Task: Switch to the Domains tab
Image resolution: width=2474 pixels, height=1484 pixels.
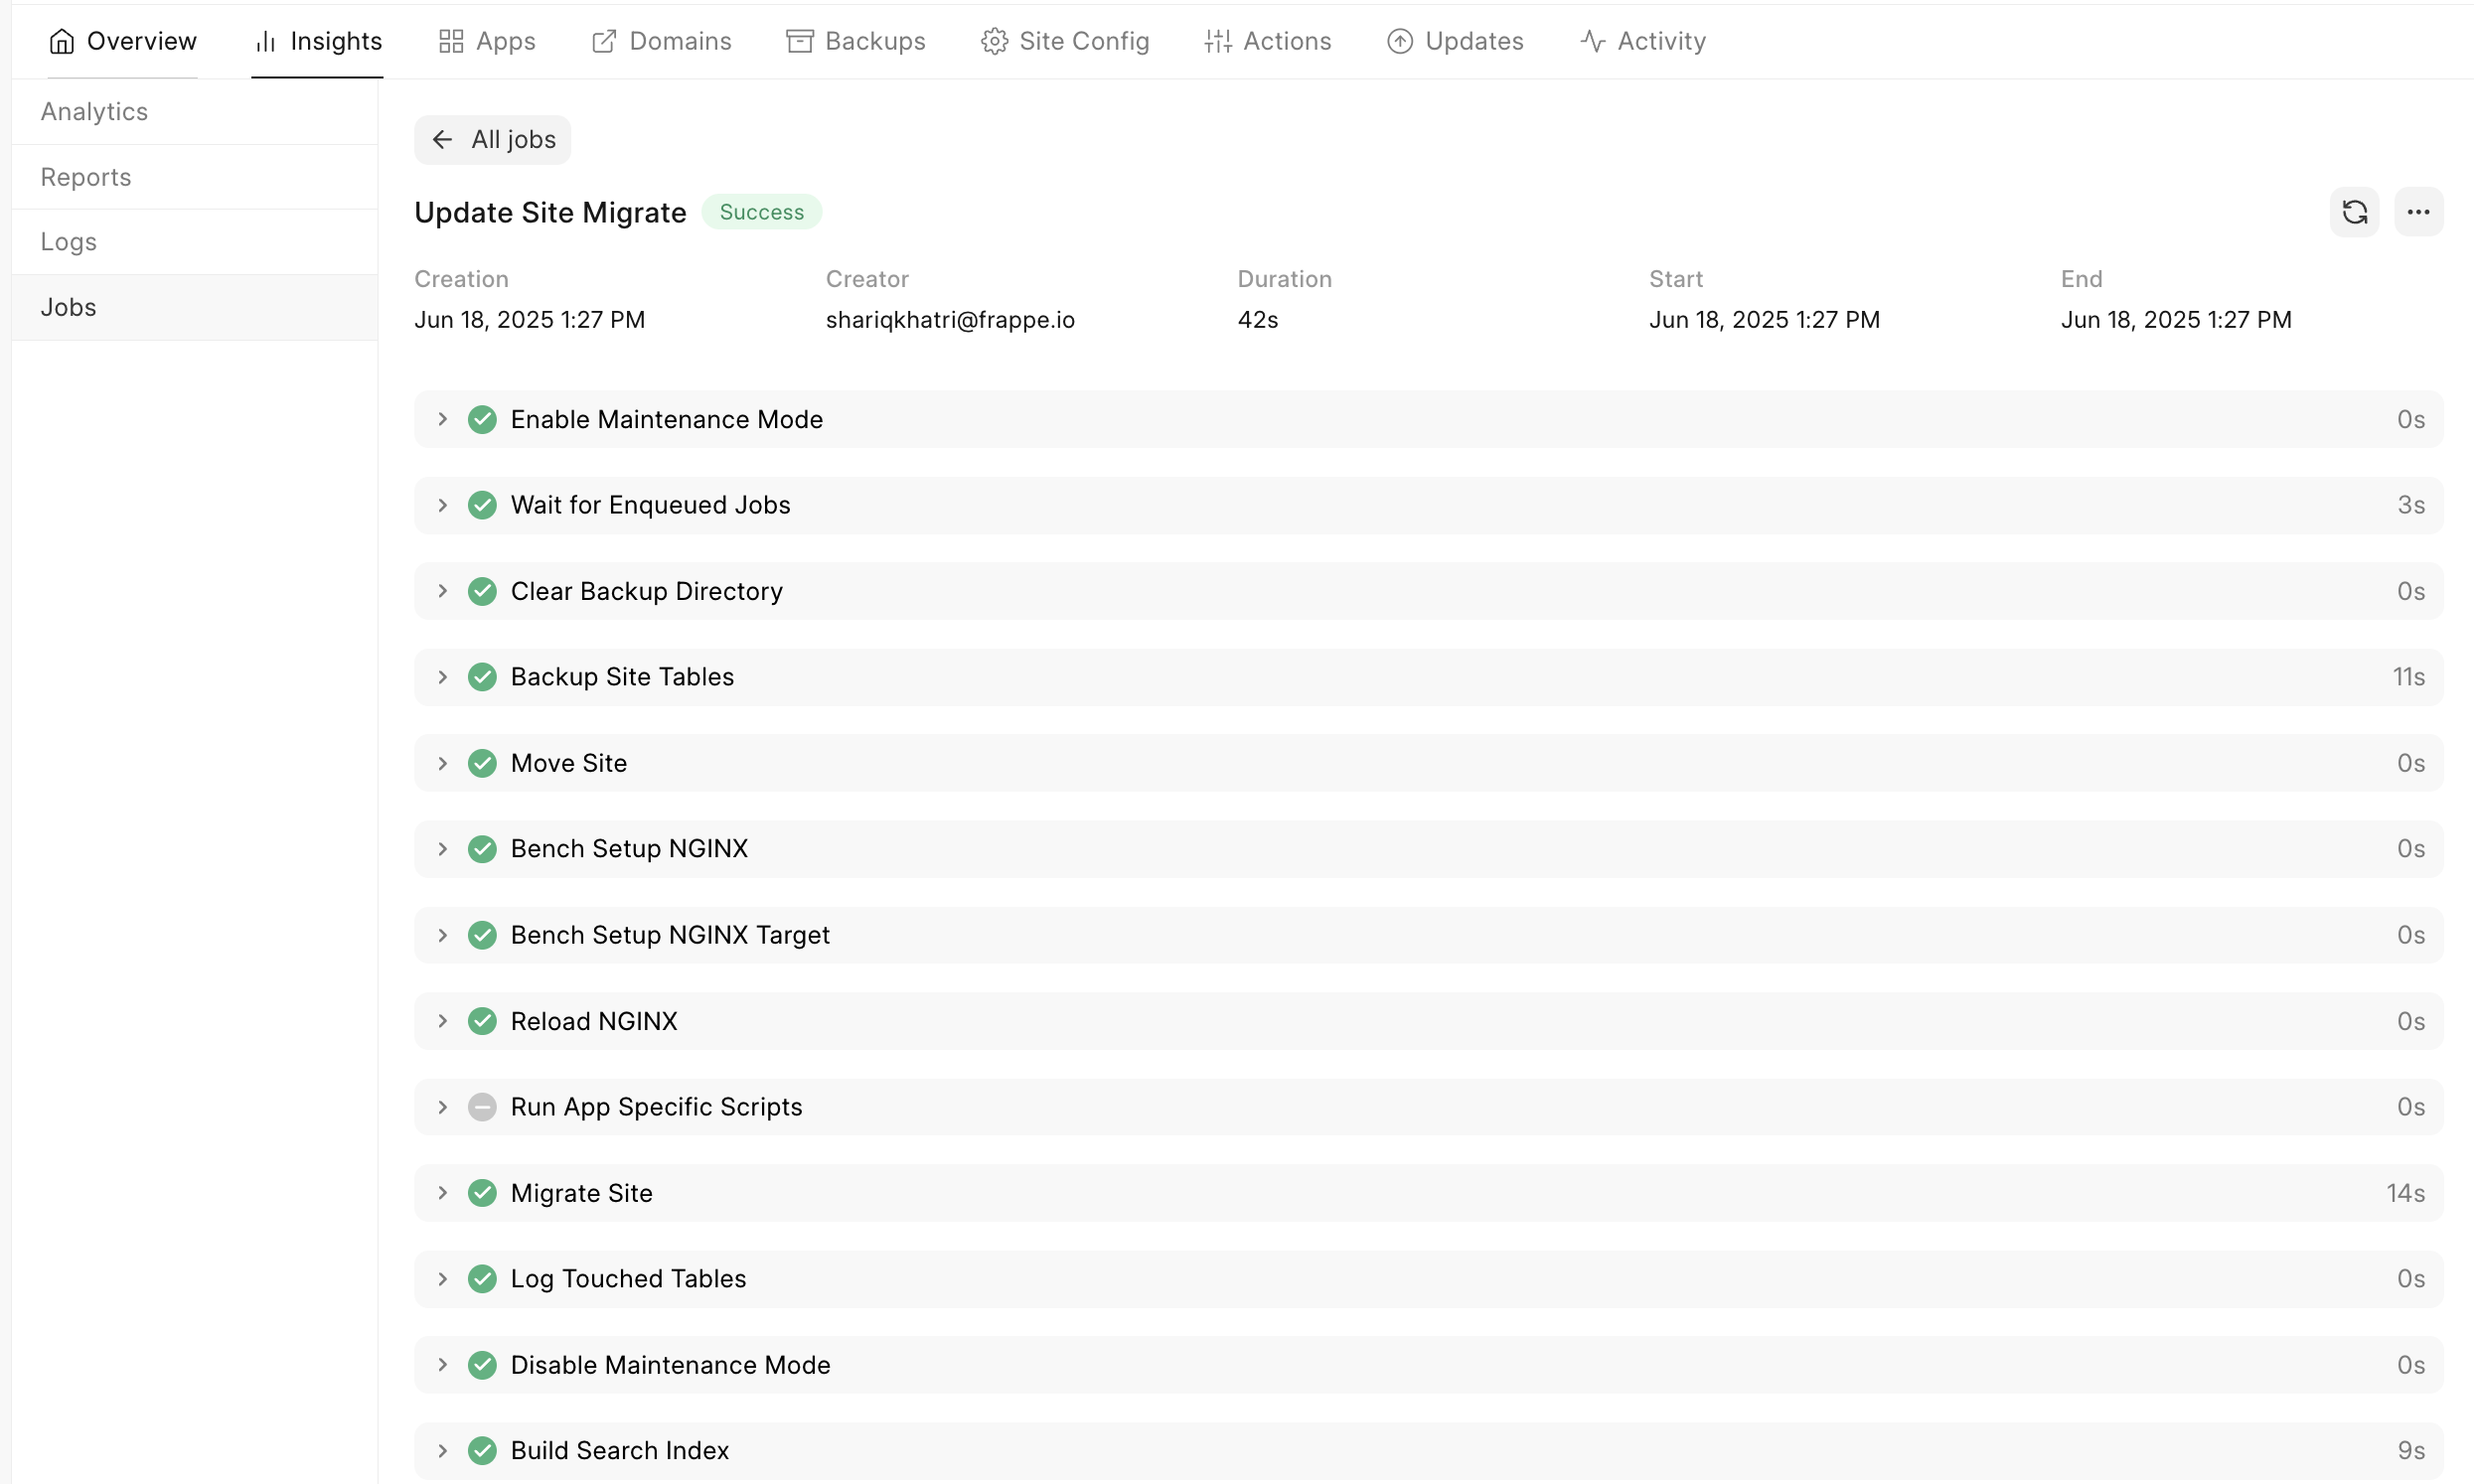Action: coord(661,41)
